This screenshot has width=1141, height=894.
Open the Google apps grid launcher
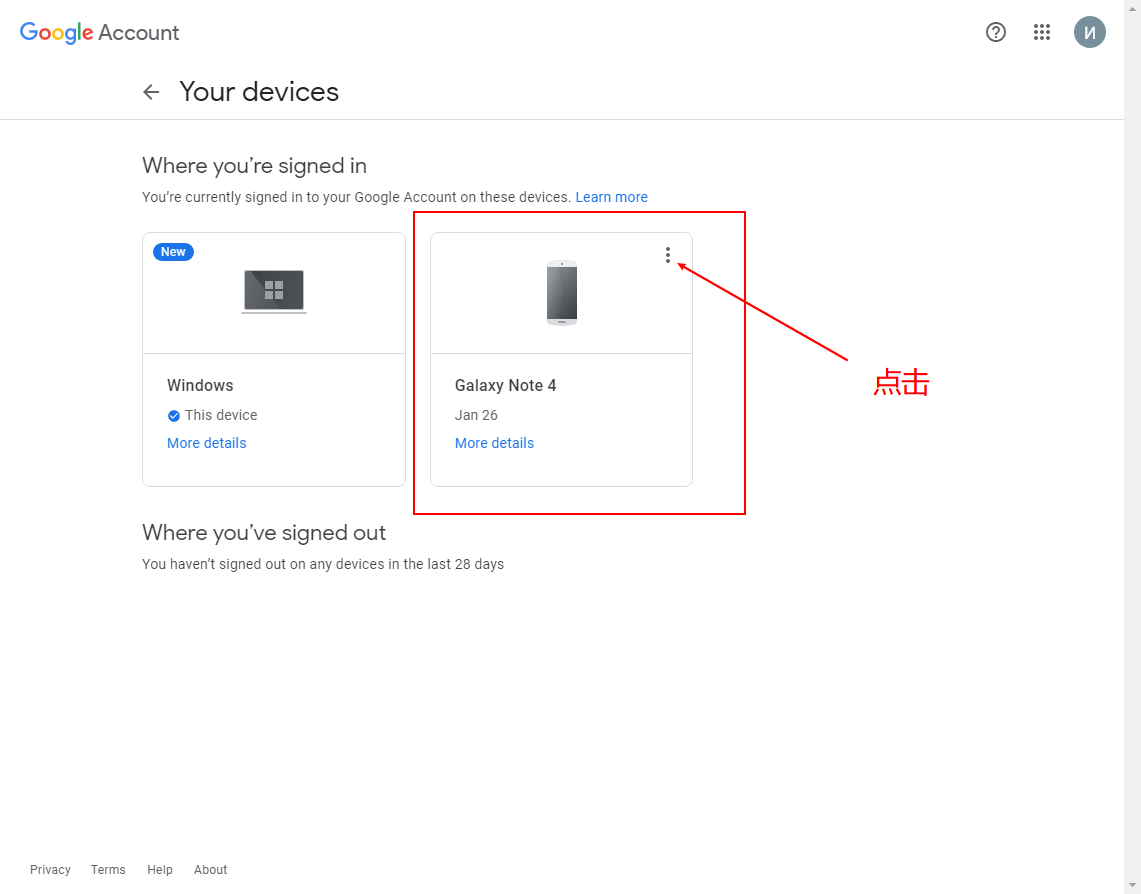[1041, 32]
